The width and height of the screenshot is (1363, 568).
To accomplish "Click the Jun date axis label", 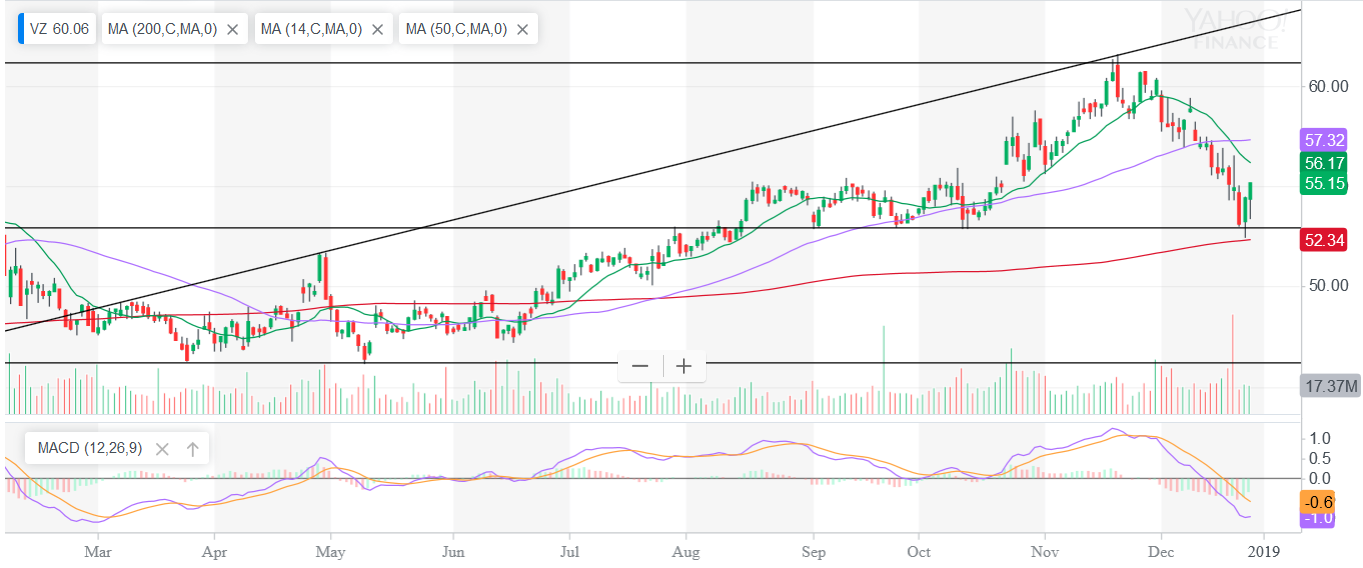I will tap(453, 551).
